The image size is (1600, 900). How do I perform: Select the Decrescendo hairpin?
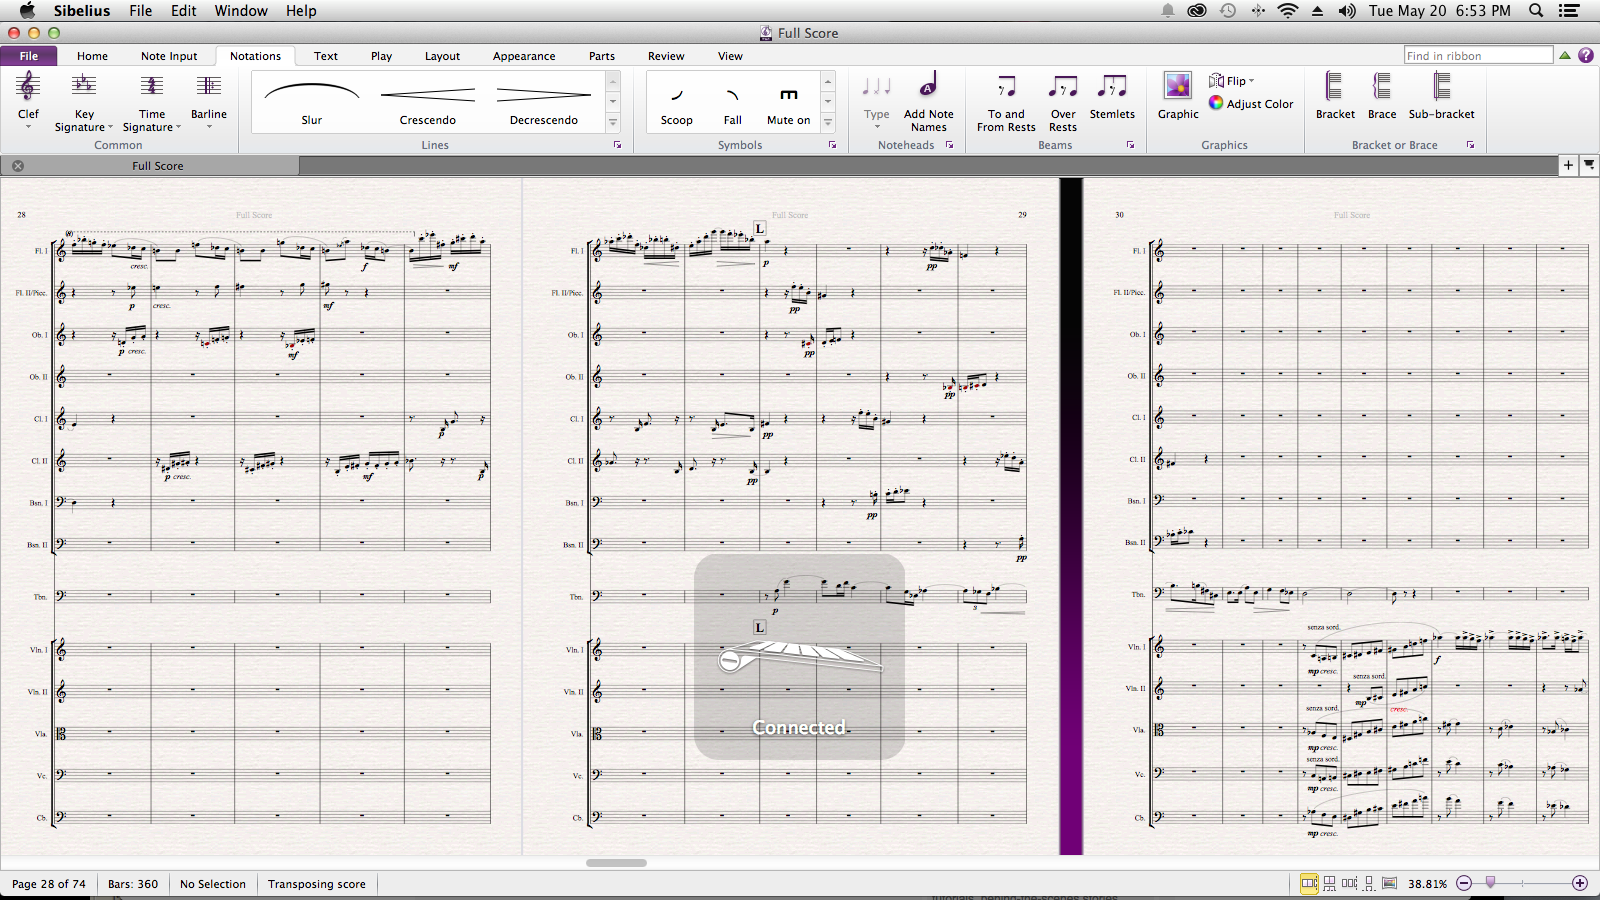coord(544,101)
